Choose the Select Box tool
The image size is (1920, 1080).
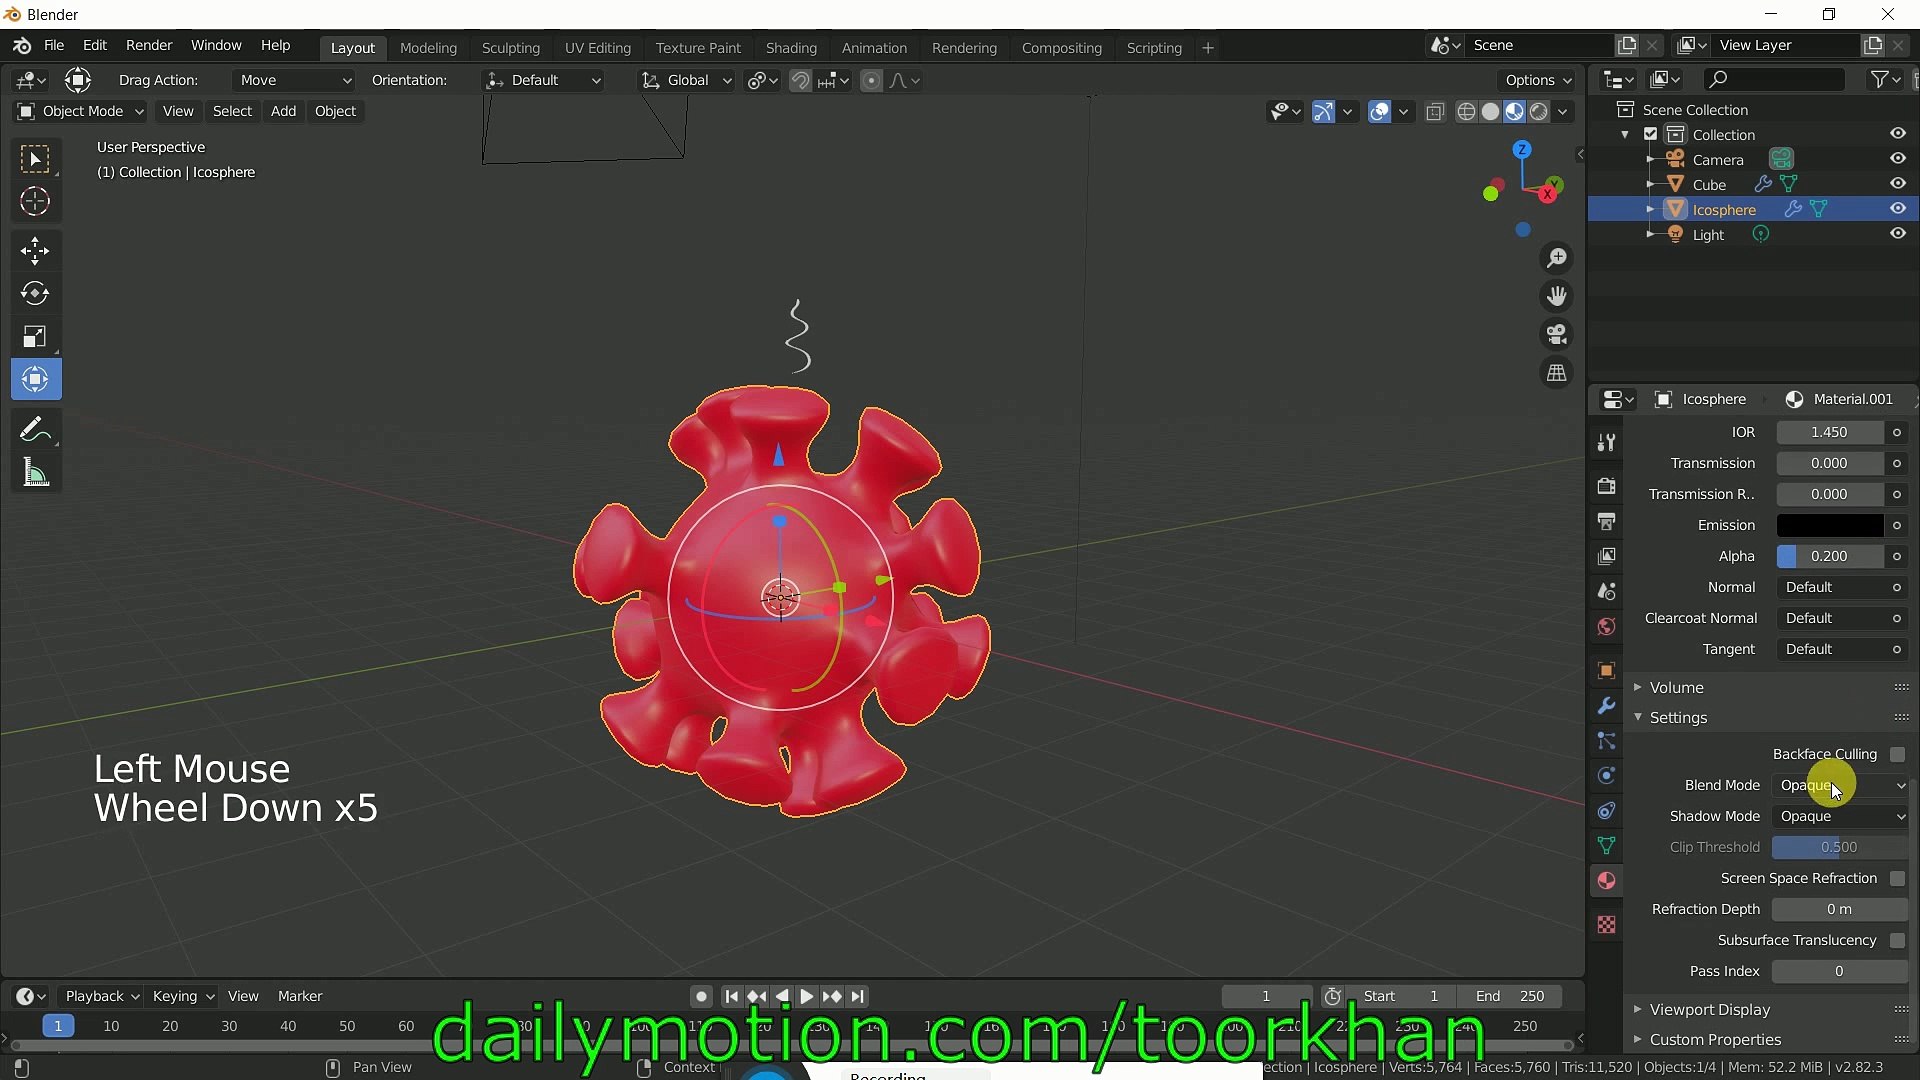pyautogui.click(x=35, y=160)
